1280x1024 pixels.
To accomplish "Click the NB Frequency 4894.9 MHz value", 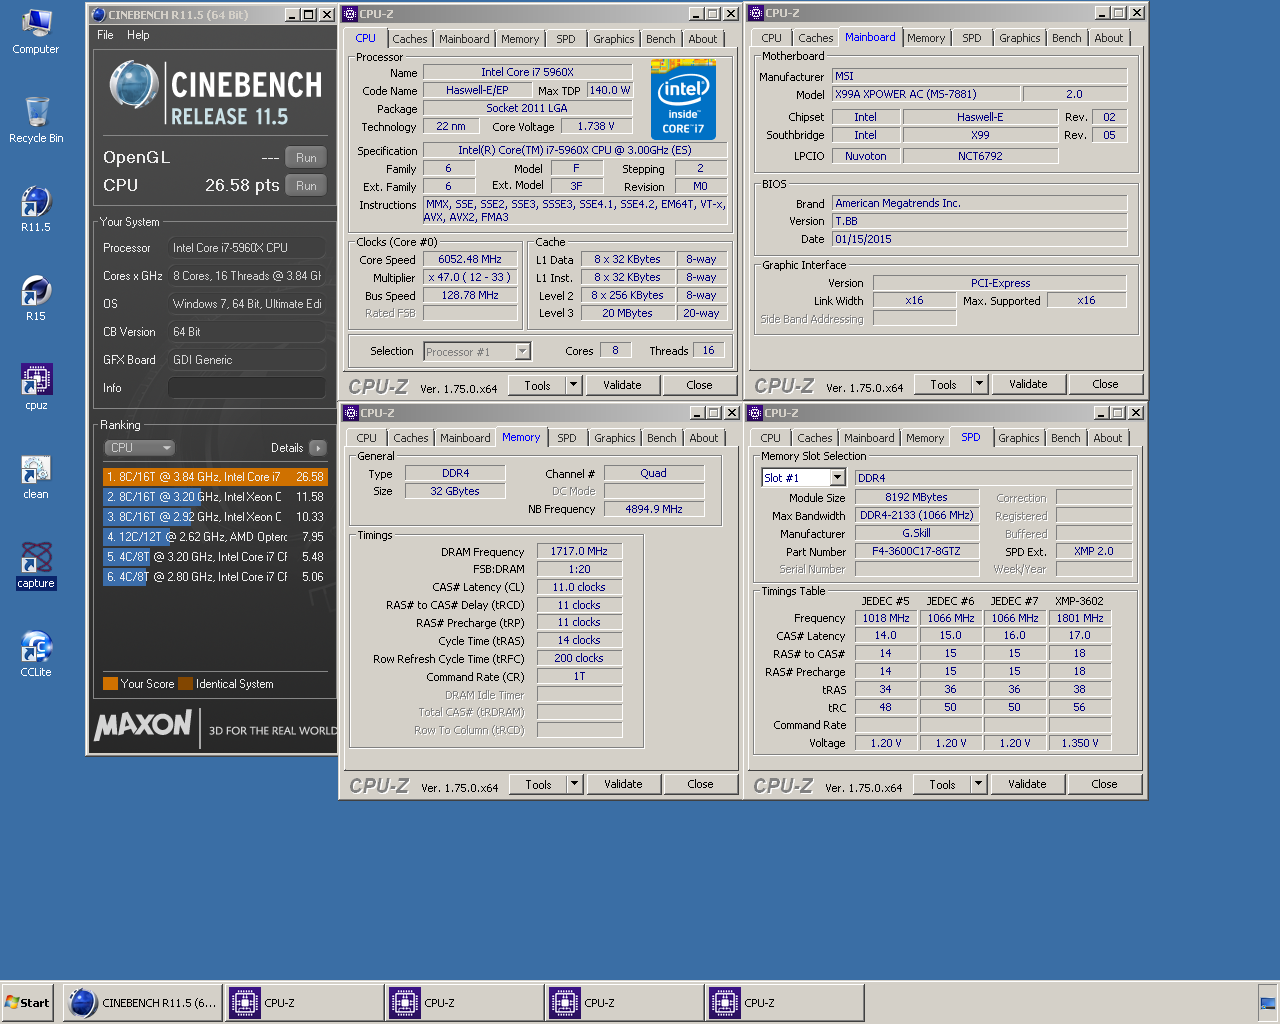I will pyautogui.click(x=654, y=509).
